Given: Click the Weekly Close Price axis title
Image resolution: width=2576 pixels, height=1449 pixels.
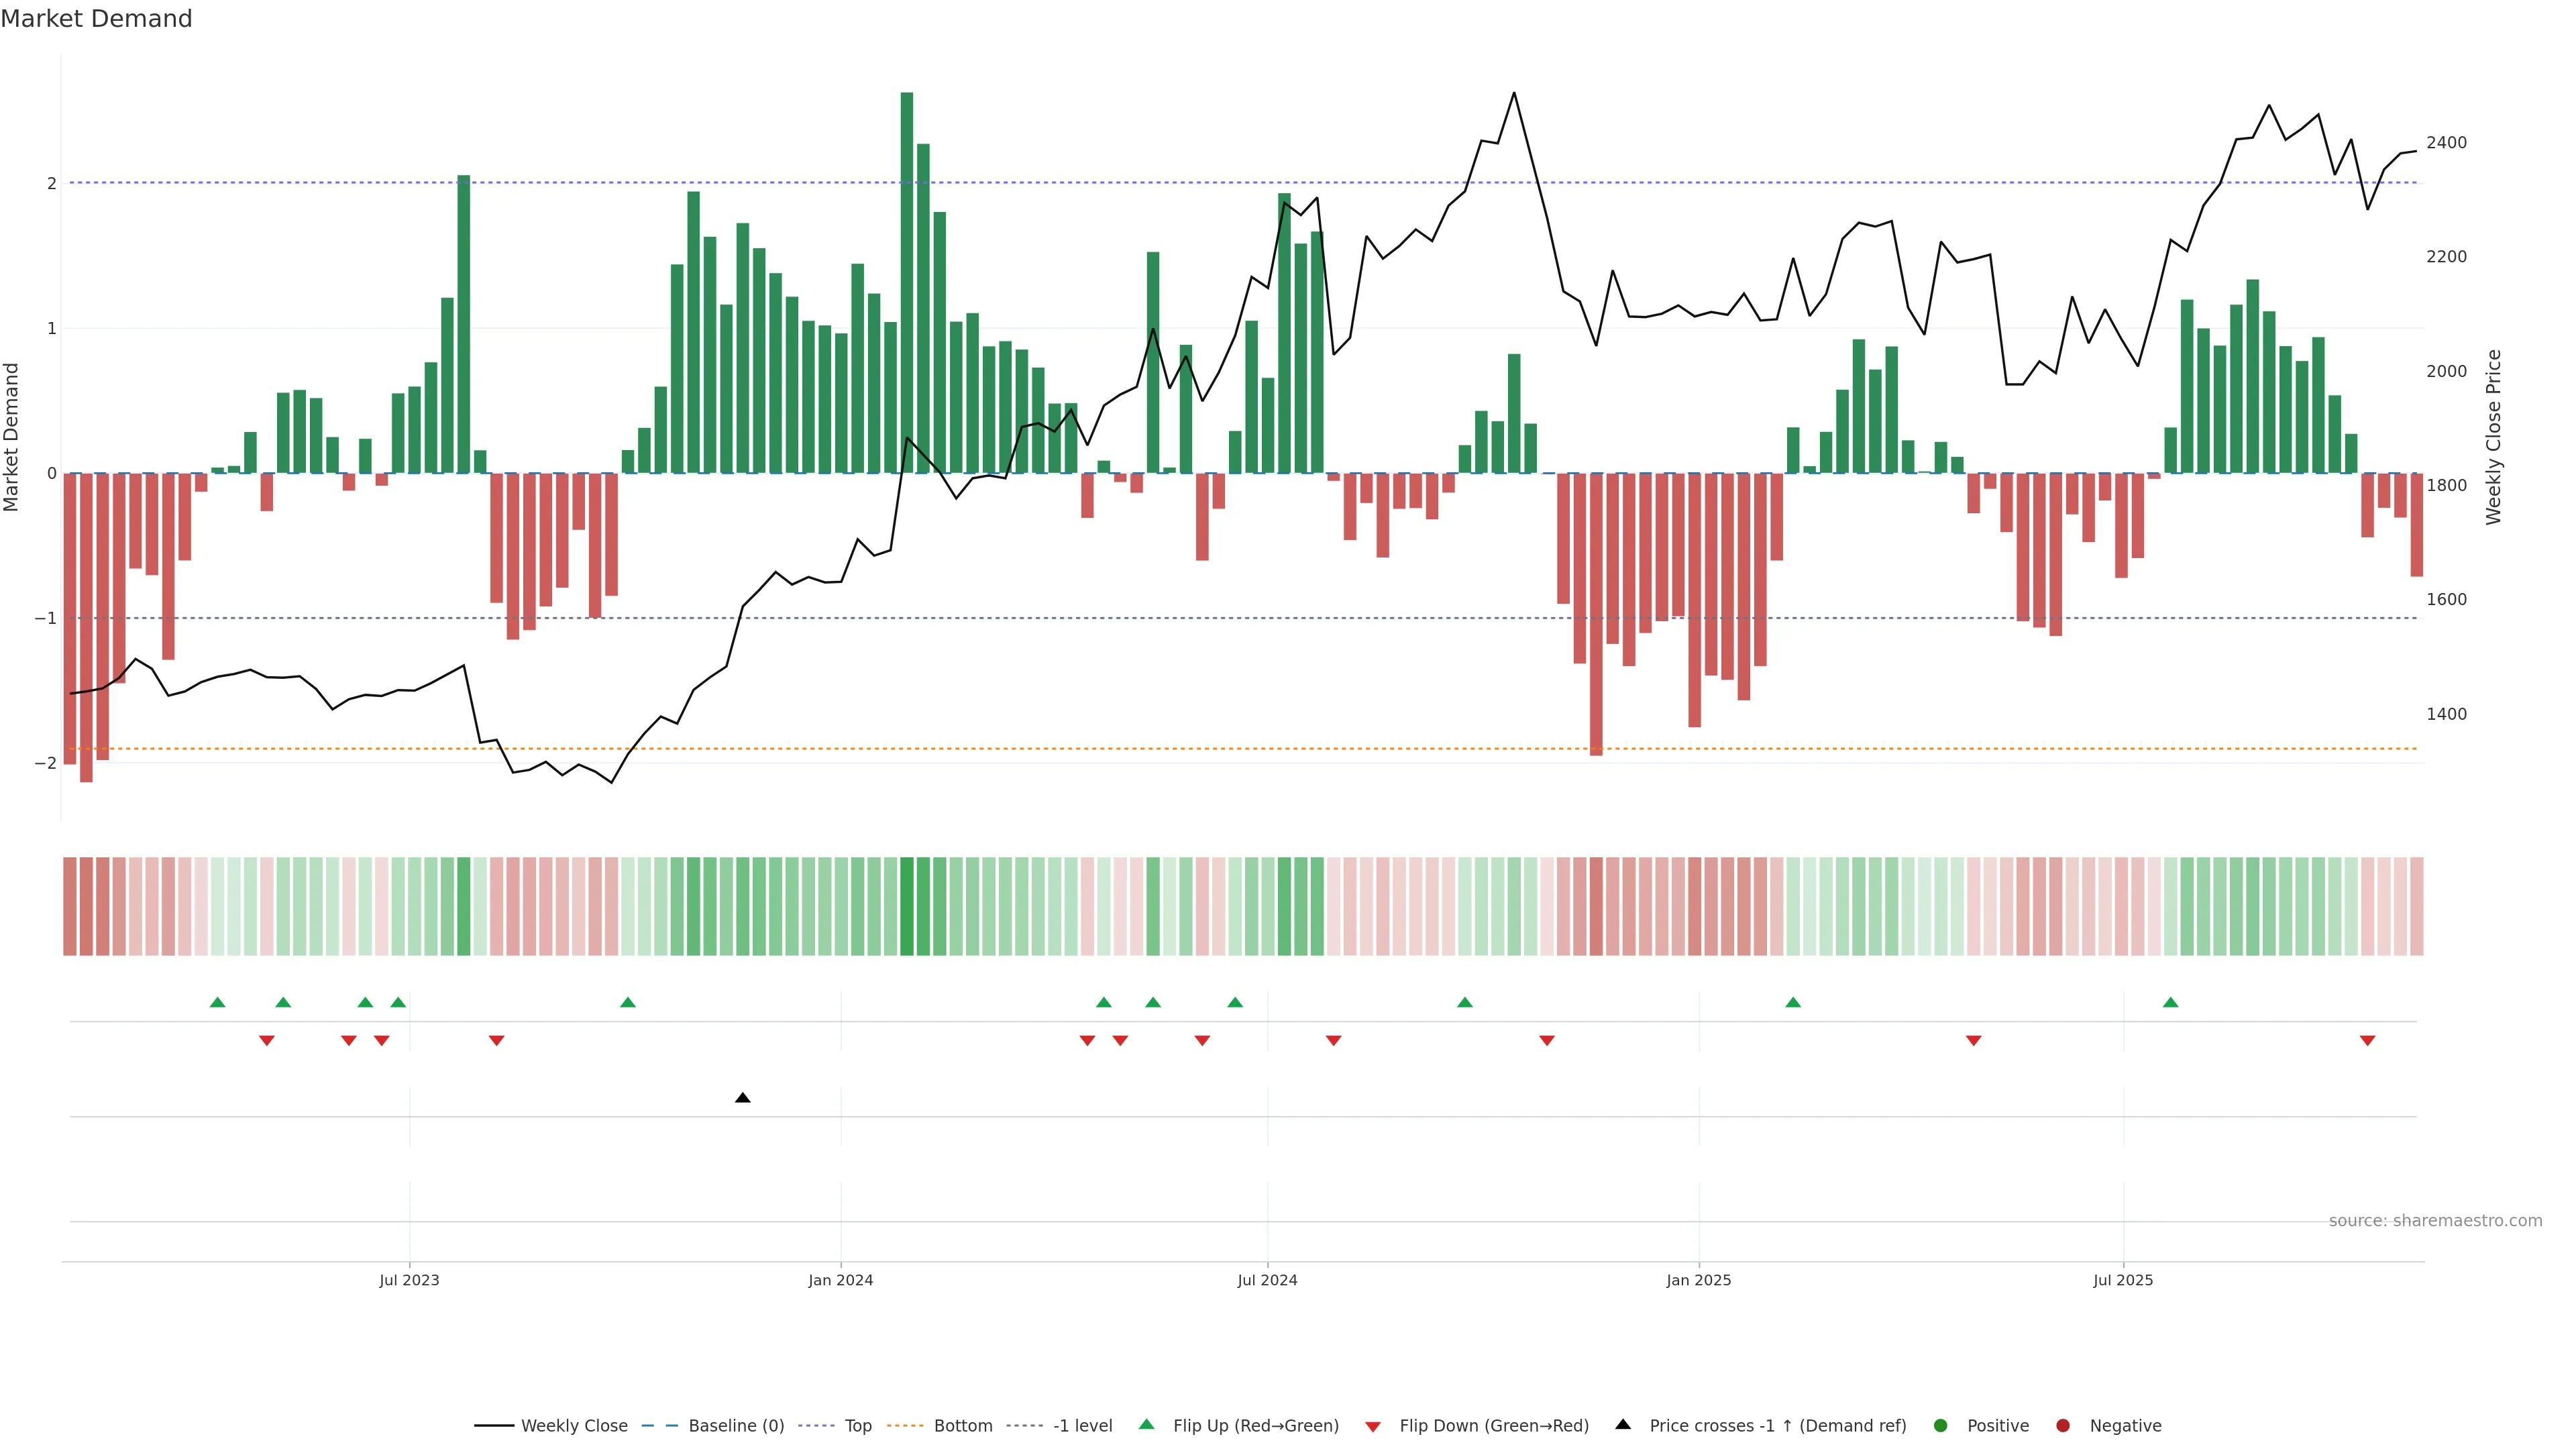Looking at the screenshot, I should [x=2493, y=437].
